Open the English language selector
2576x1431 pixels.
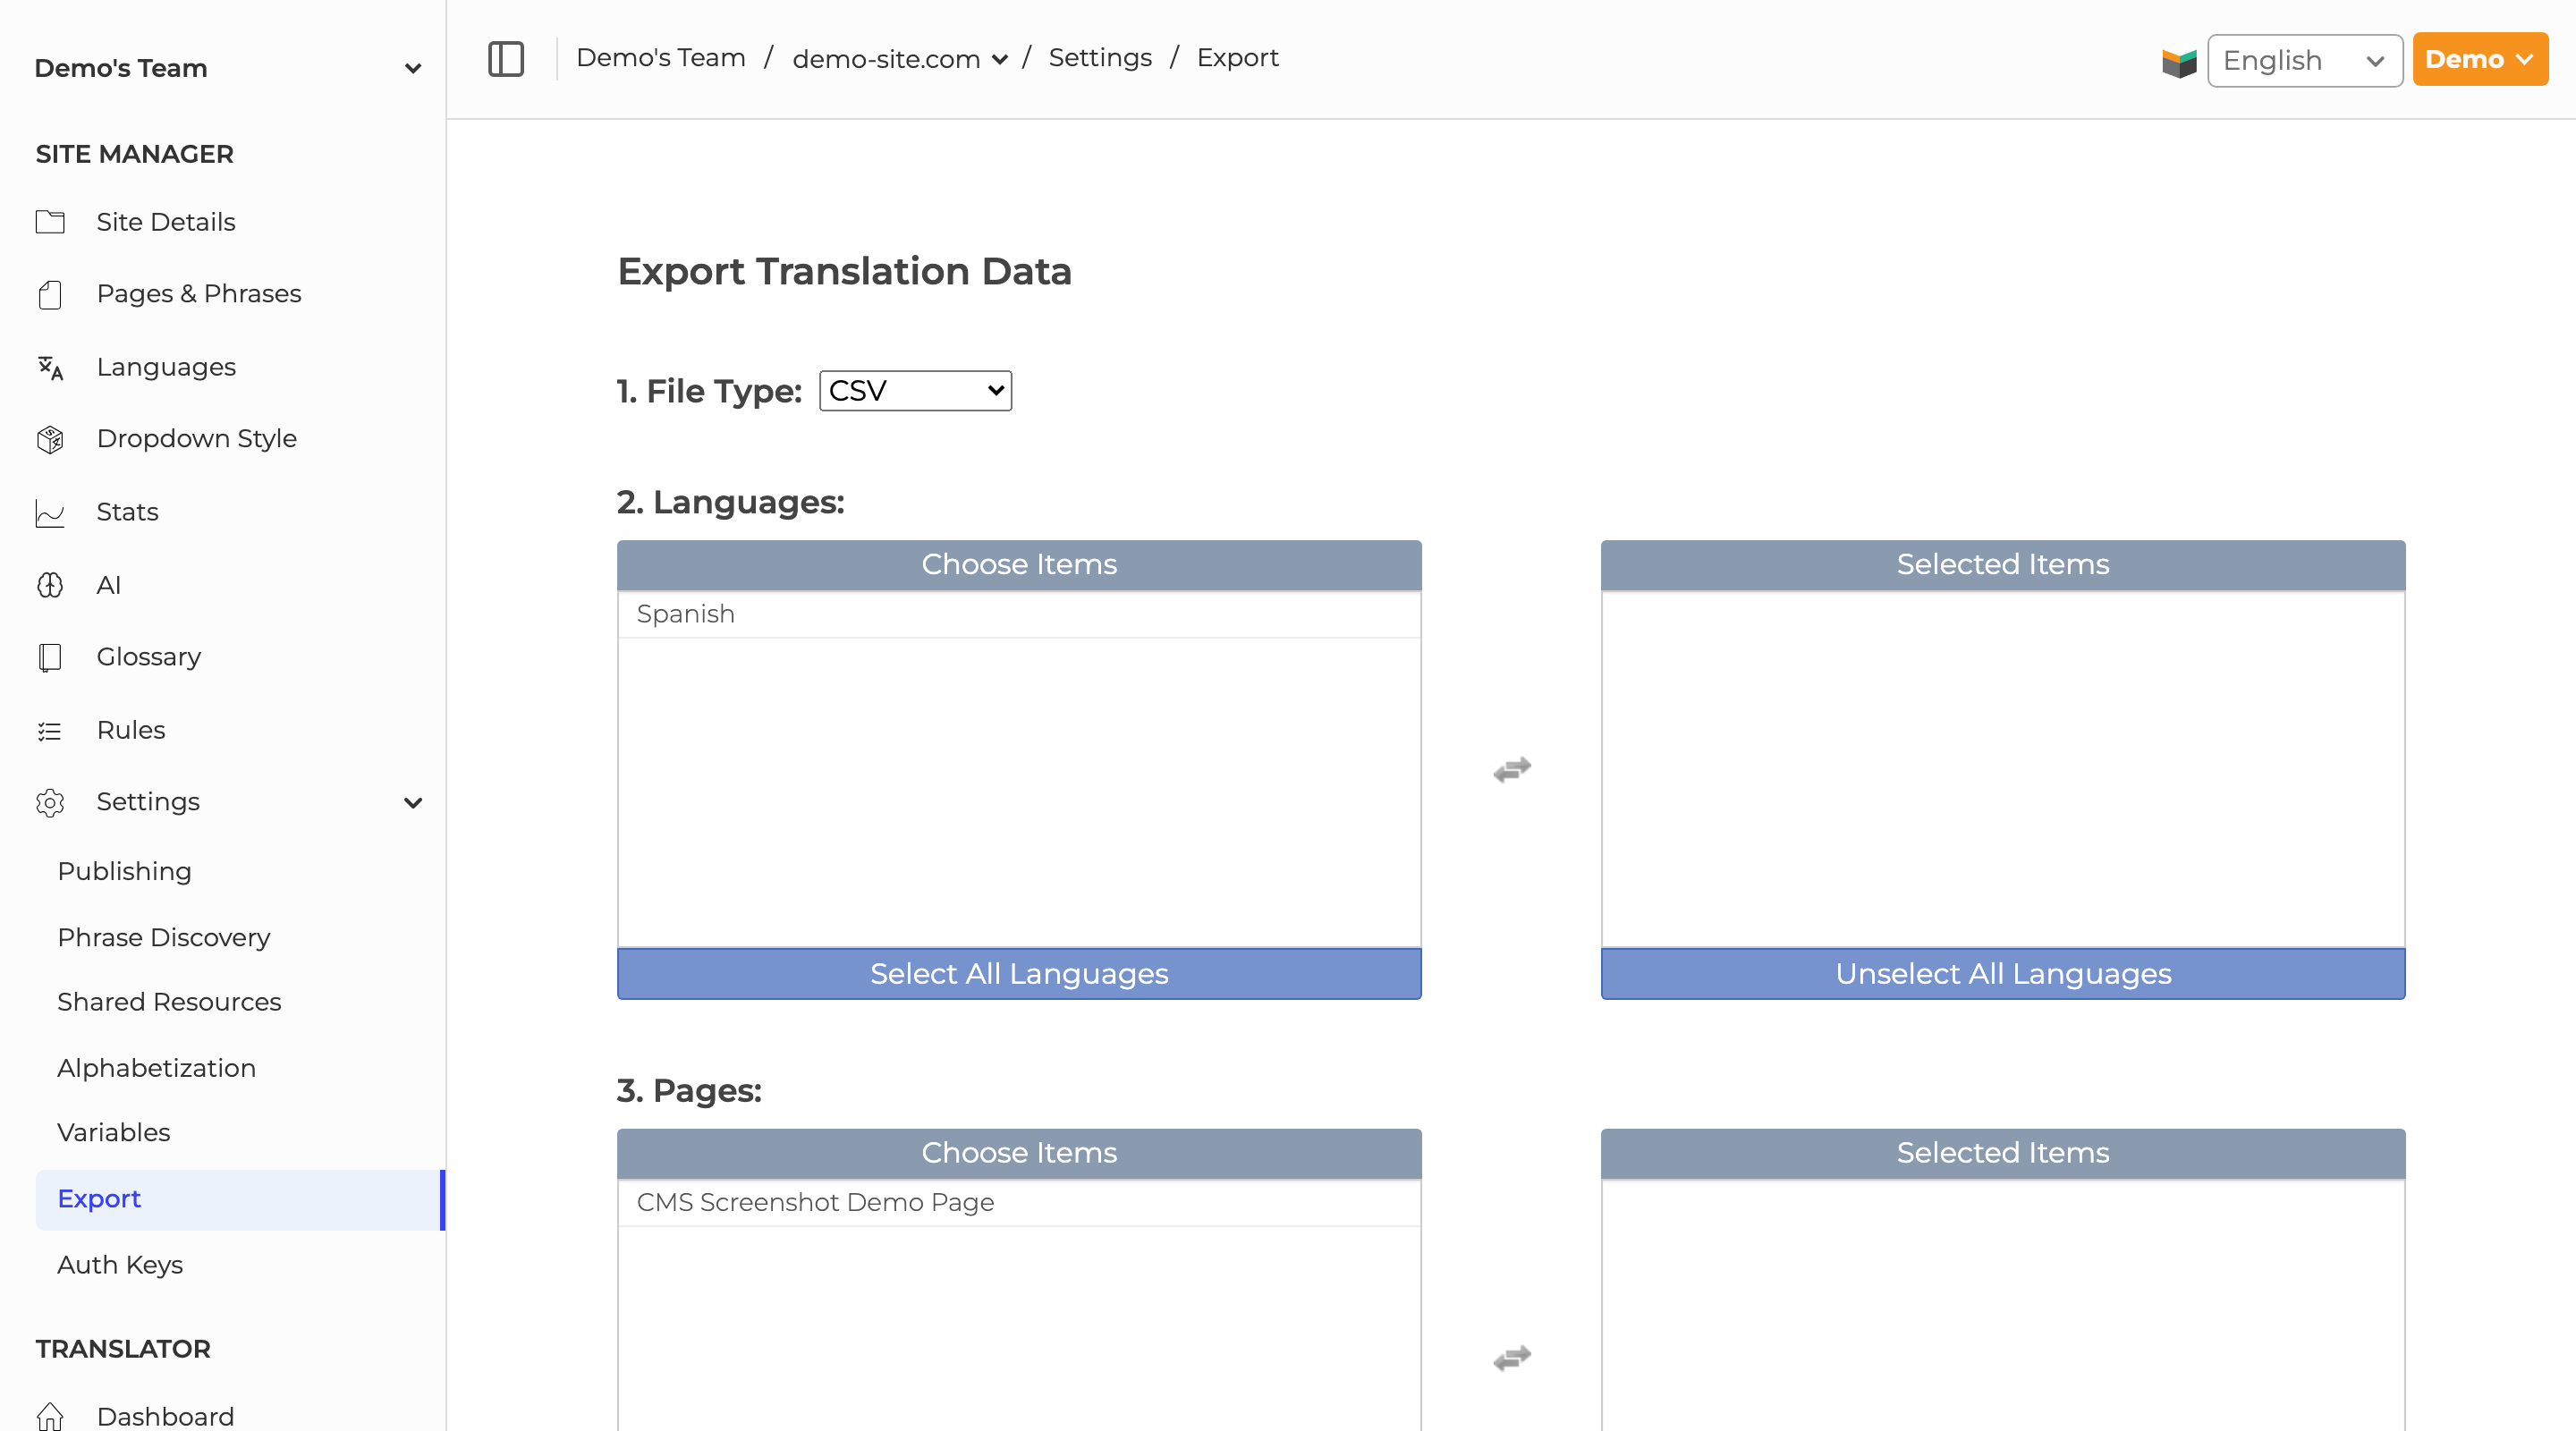2305,60
